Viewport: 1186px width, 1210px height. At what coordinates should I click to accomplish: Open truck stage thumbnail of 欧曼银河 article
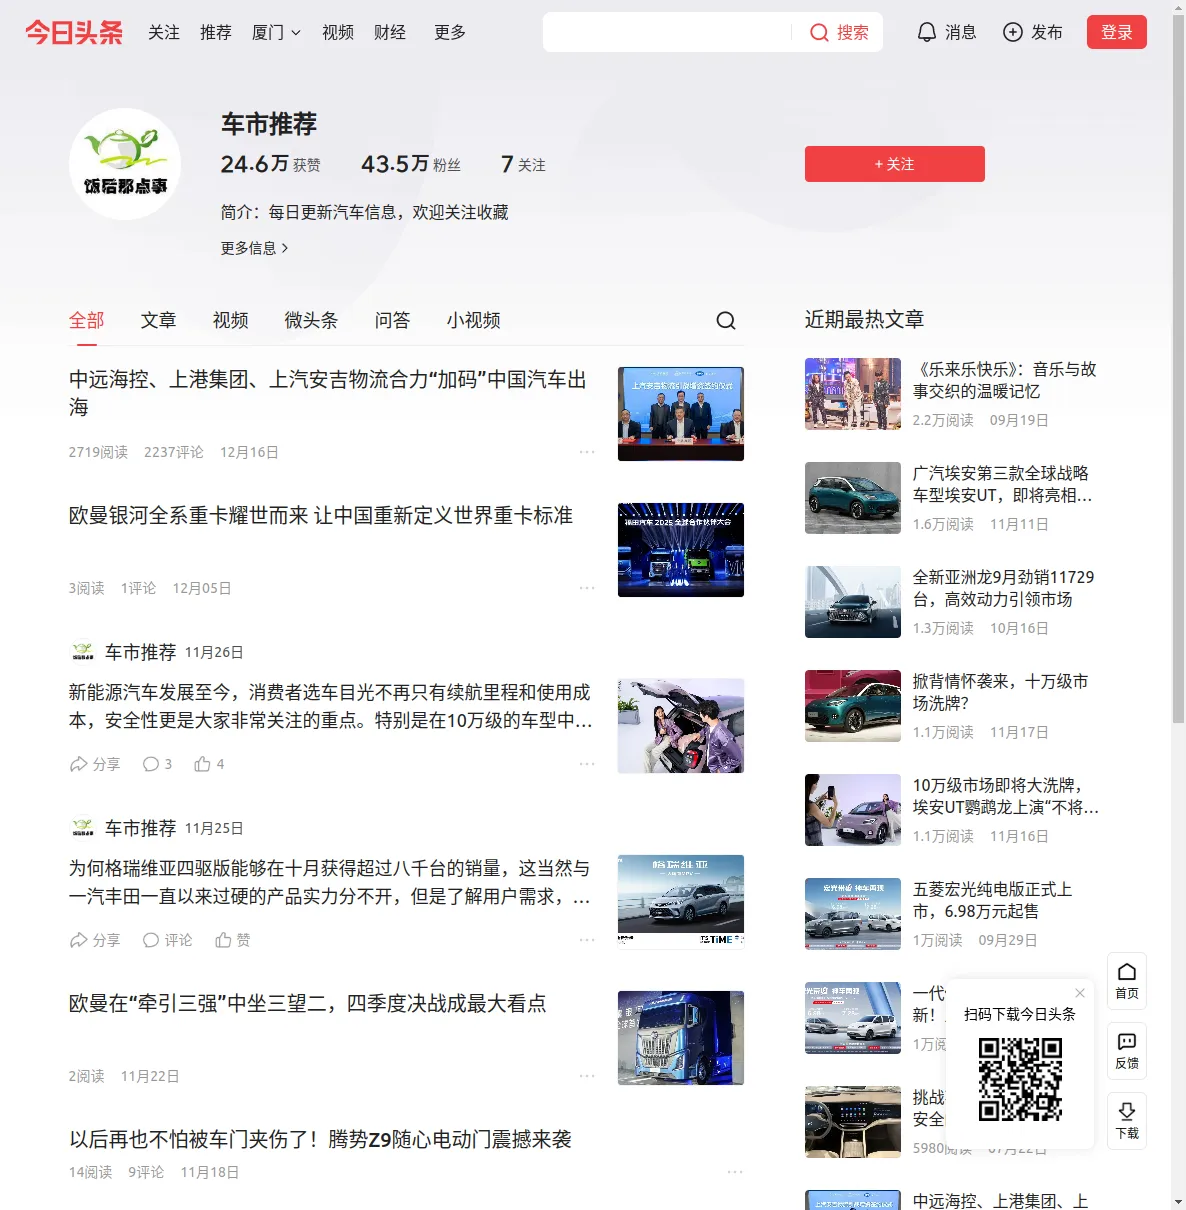point(681,550)
